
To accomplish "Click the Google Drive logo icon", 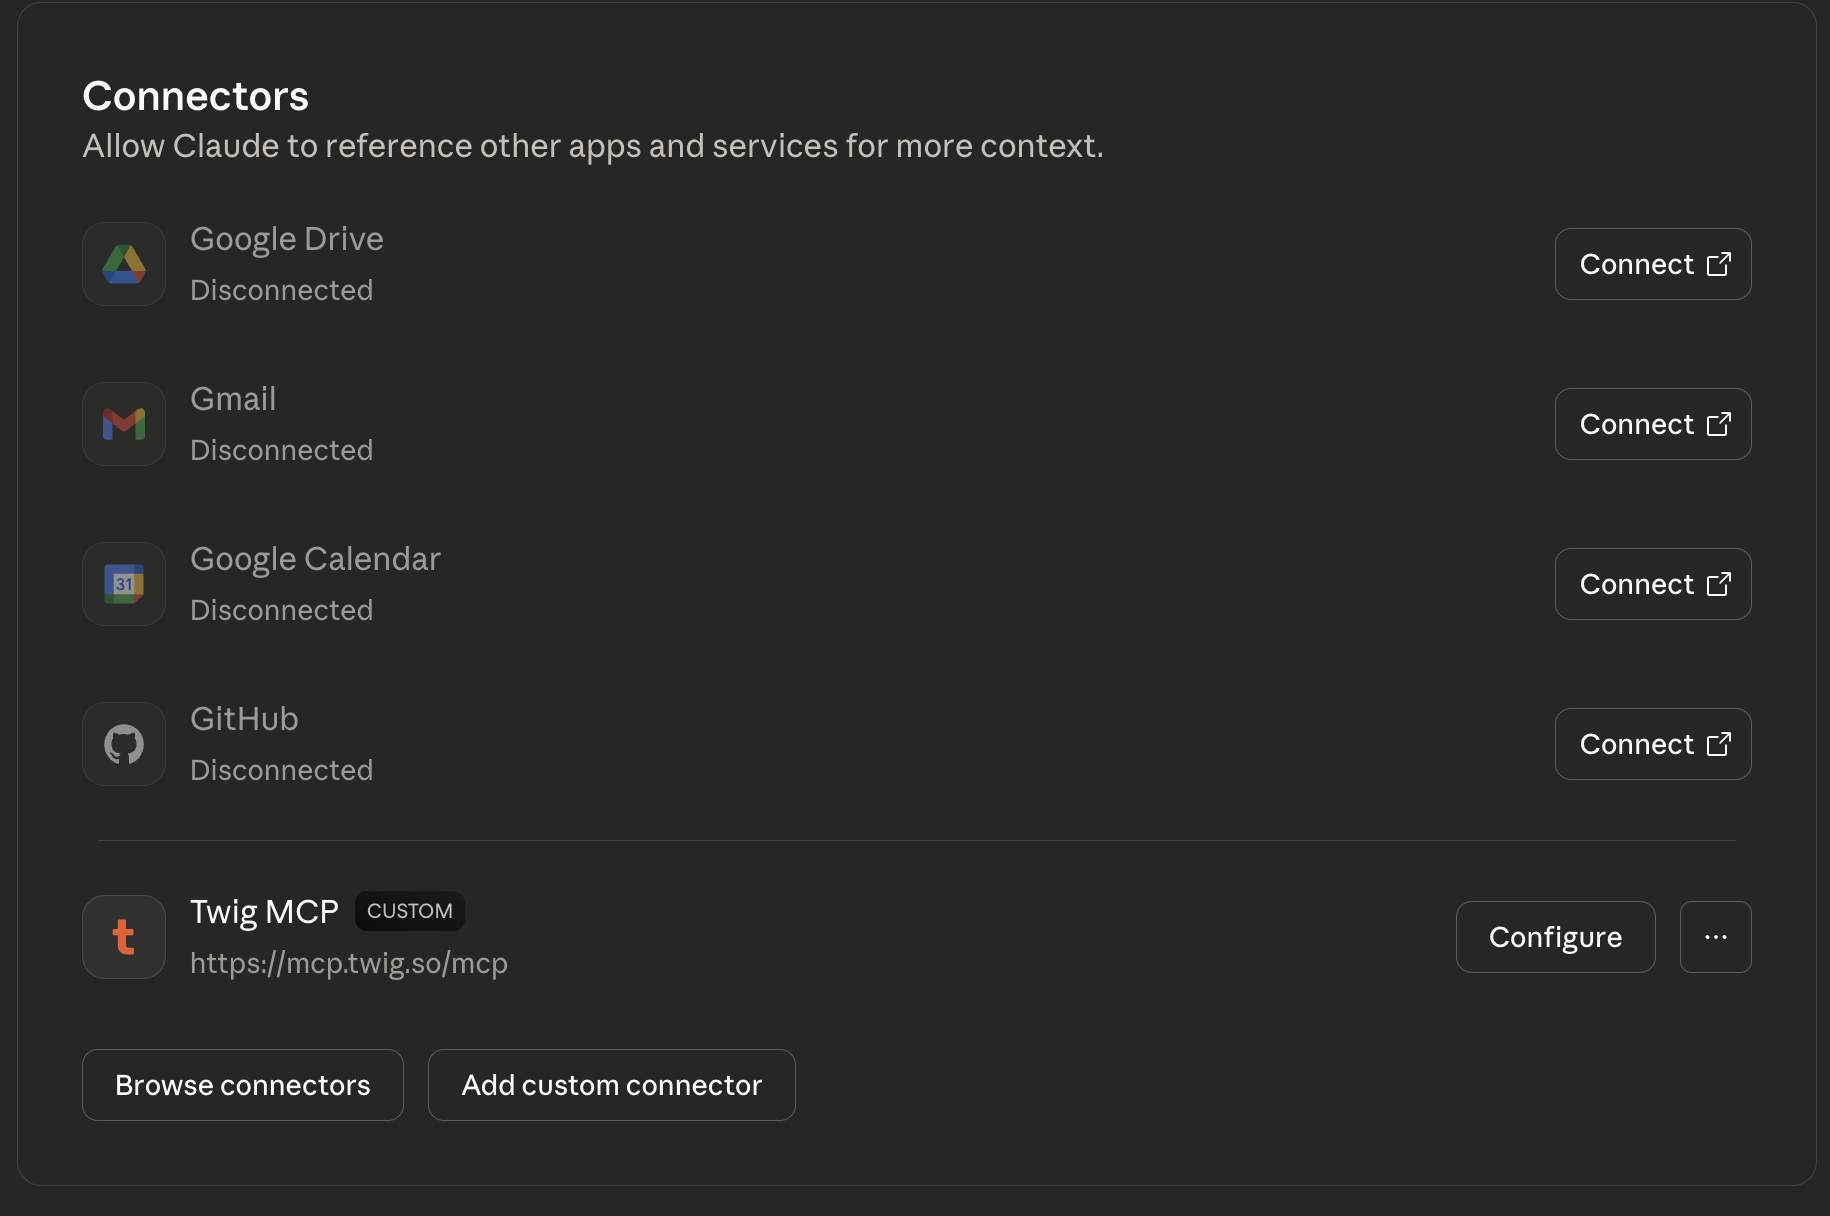I will click(x=124, y=264).
